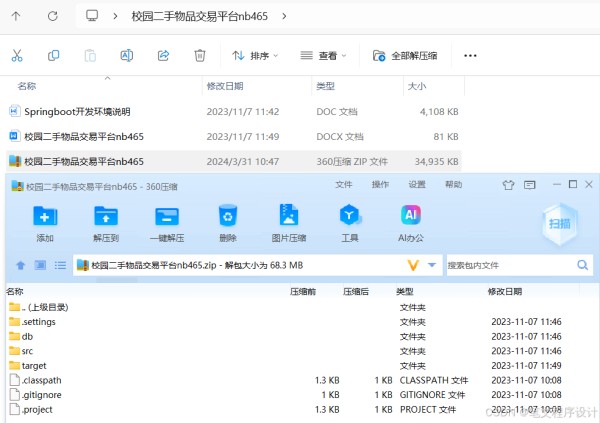Maximize the 360压缩 window
Image resolution: width=600 pixels, height=423 pixels.
pyautogui.click(x=573, y=185)
